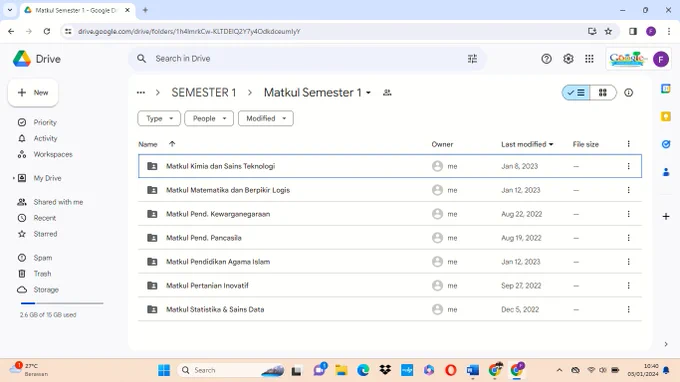Viewport: 680px width, 382px height.
Task: Open more actions for Matkul Pendidikan Agama Islam
Action: click(x=628, y=261)
